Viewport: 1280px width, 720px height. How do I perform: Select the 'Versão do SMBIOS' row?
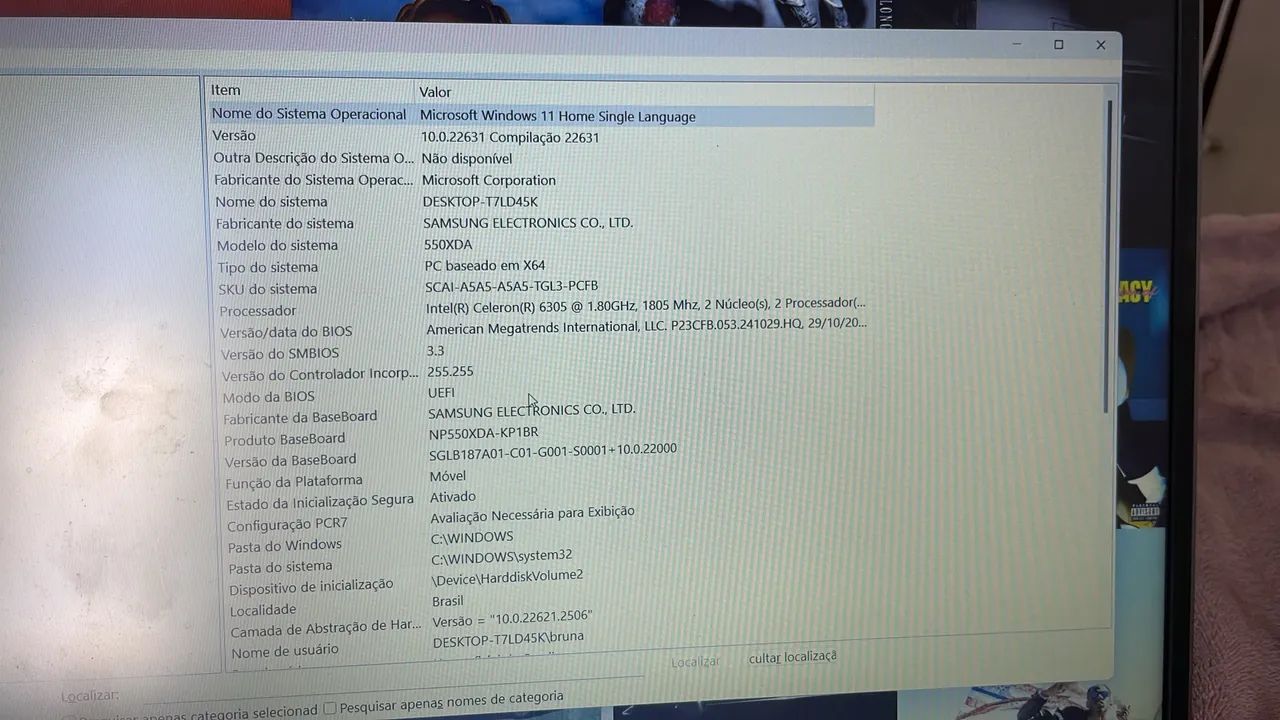click(280, 353)
